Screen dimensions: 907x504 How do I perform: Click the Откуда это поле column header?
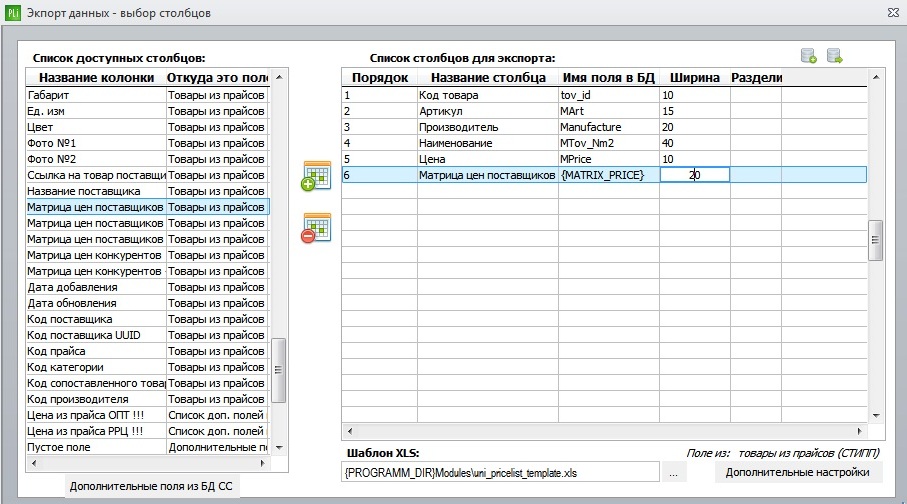point(217,78)
